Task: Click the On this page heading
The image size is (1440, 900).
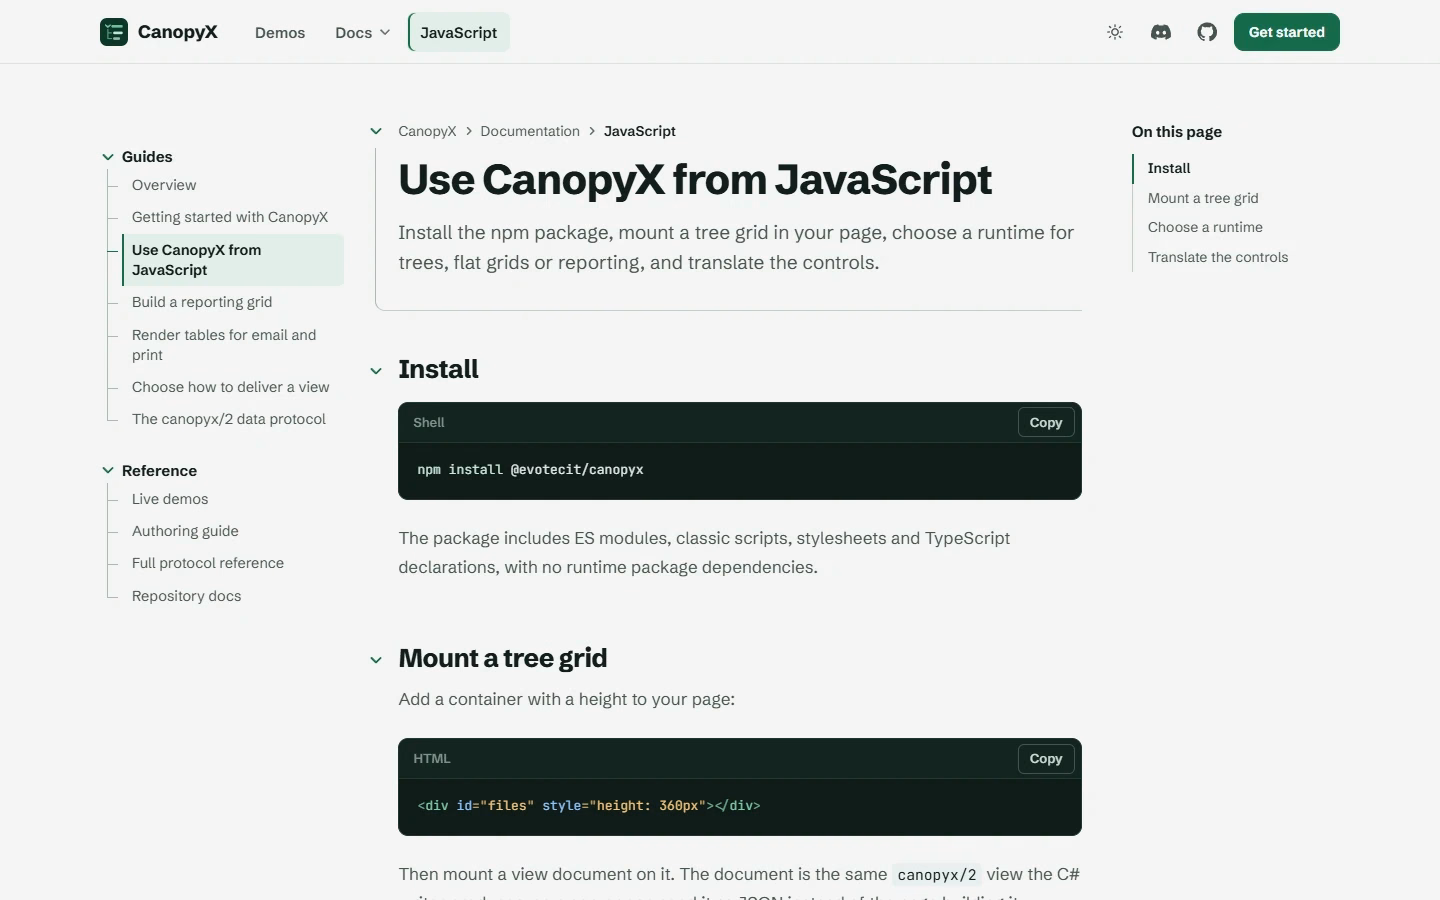Action: click(1177, 132)
